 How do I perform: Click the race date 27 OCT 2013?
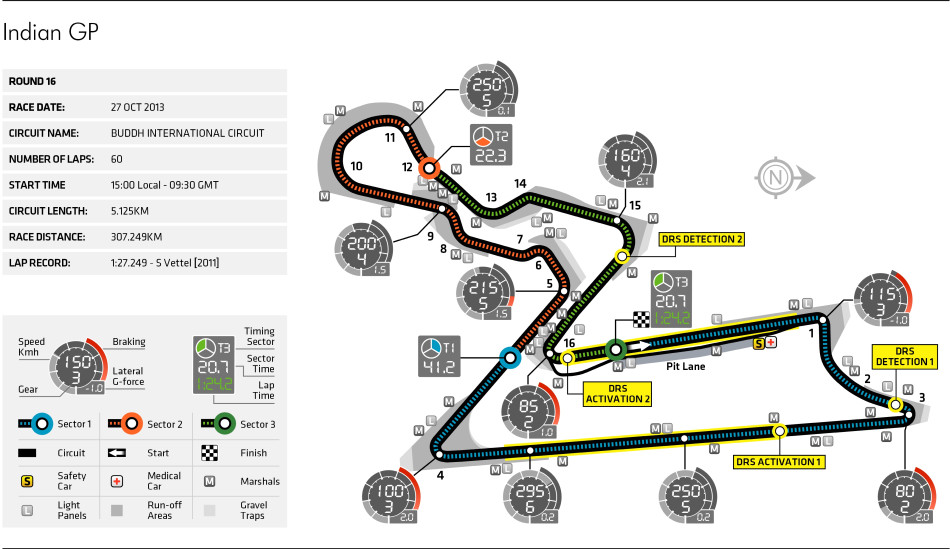click(138, 107)
